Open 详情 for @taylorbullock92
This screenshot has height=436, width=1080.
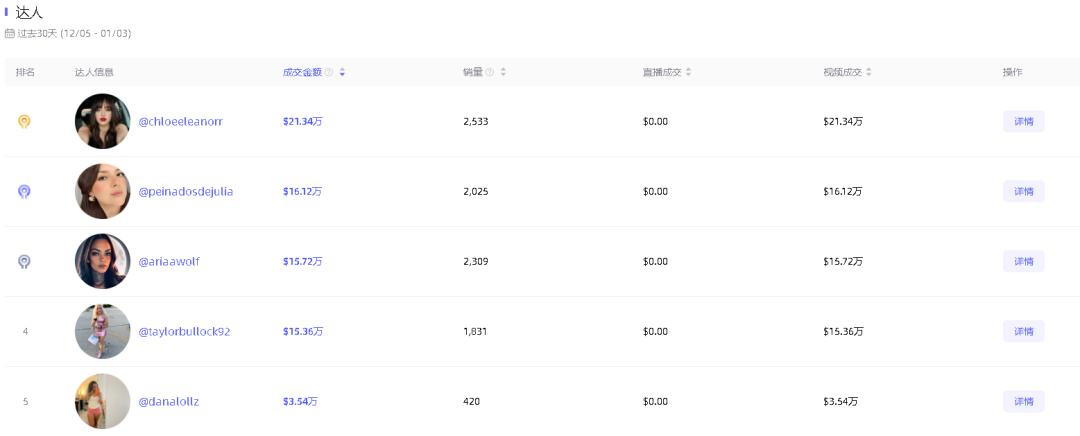(x=1023, y=331)
